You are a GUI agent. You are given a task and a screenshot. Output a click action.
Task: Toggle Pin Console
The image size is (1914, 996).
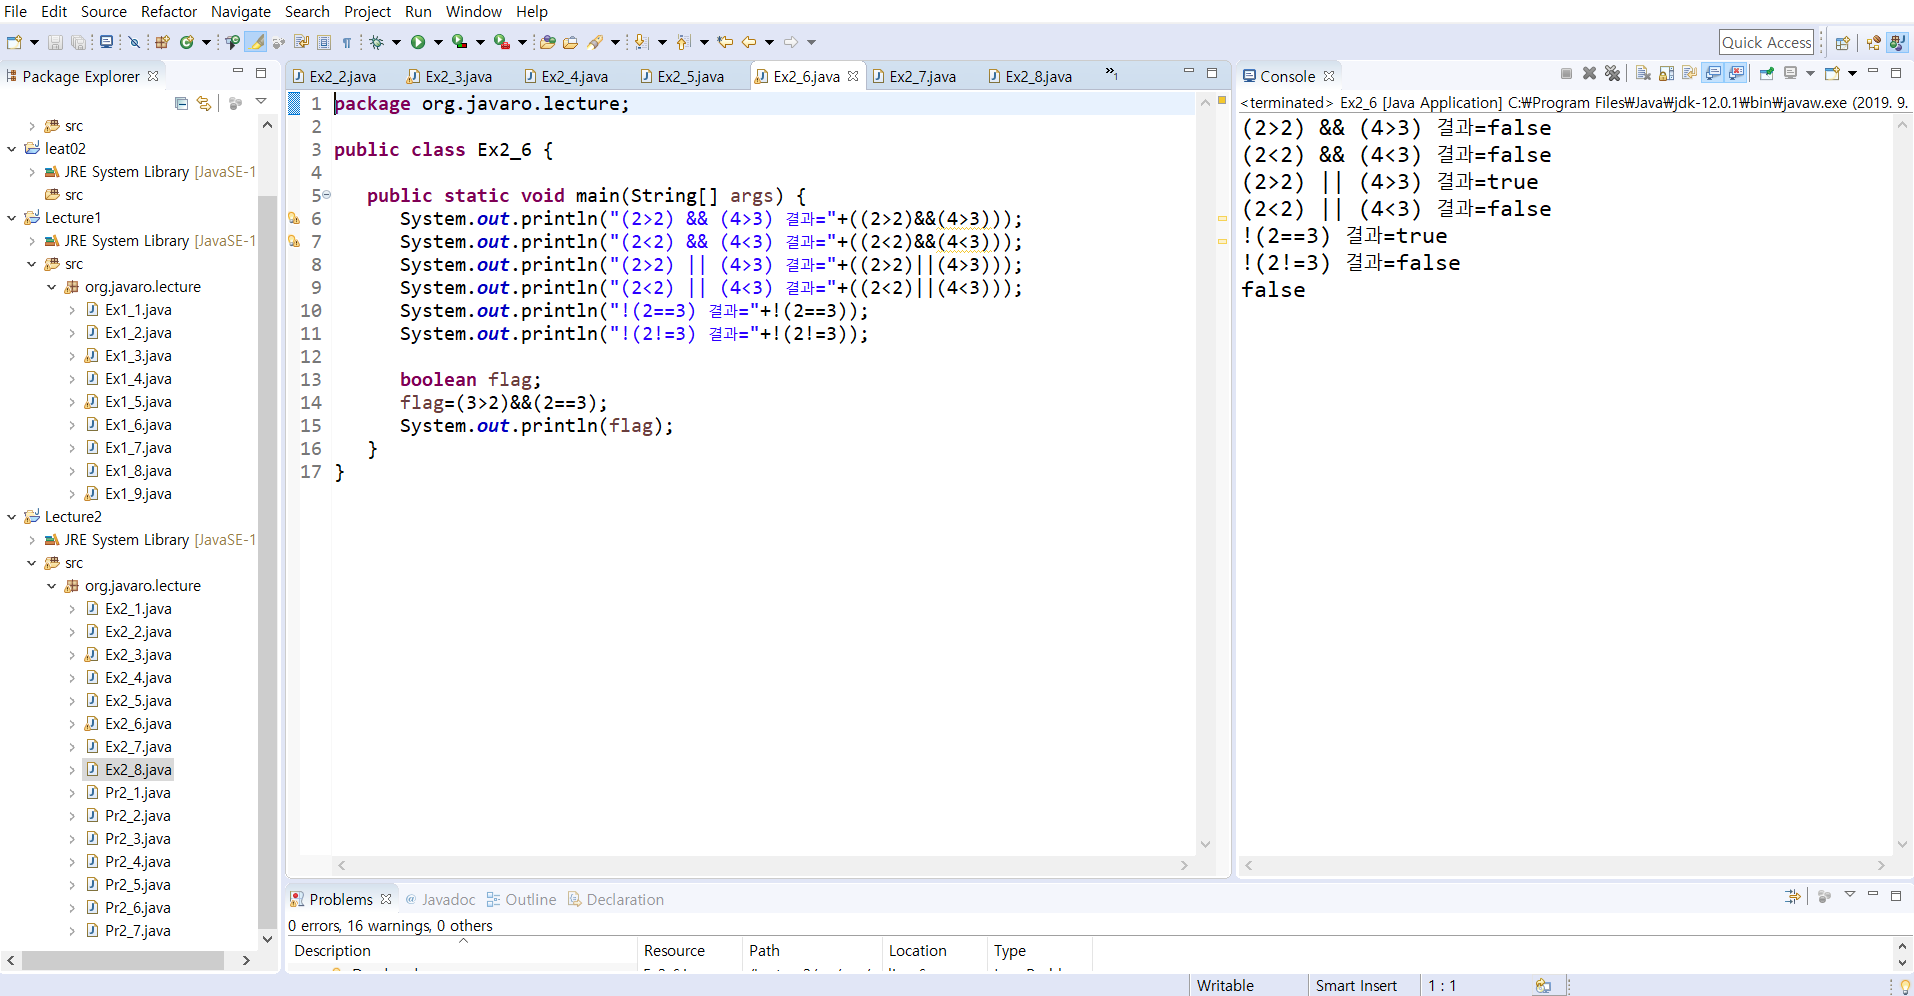tap(1767, 74)
